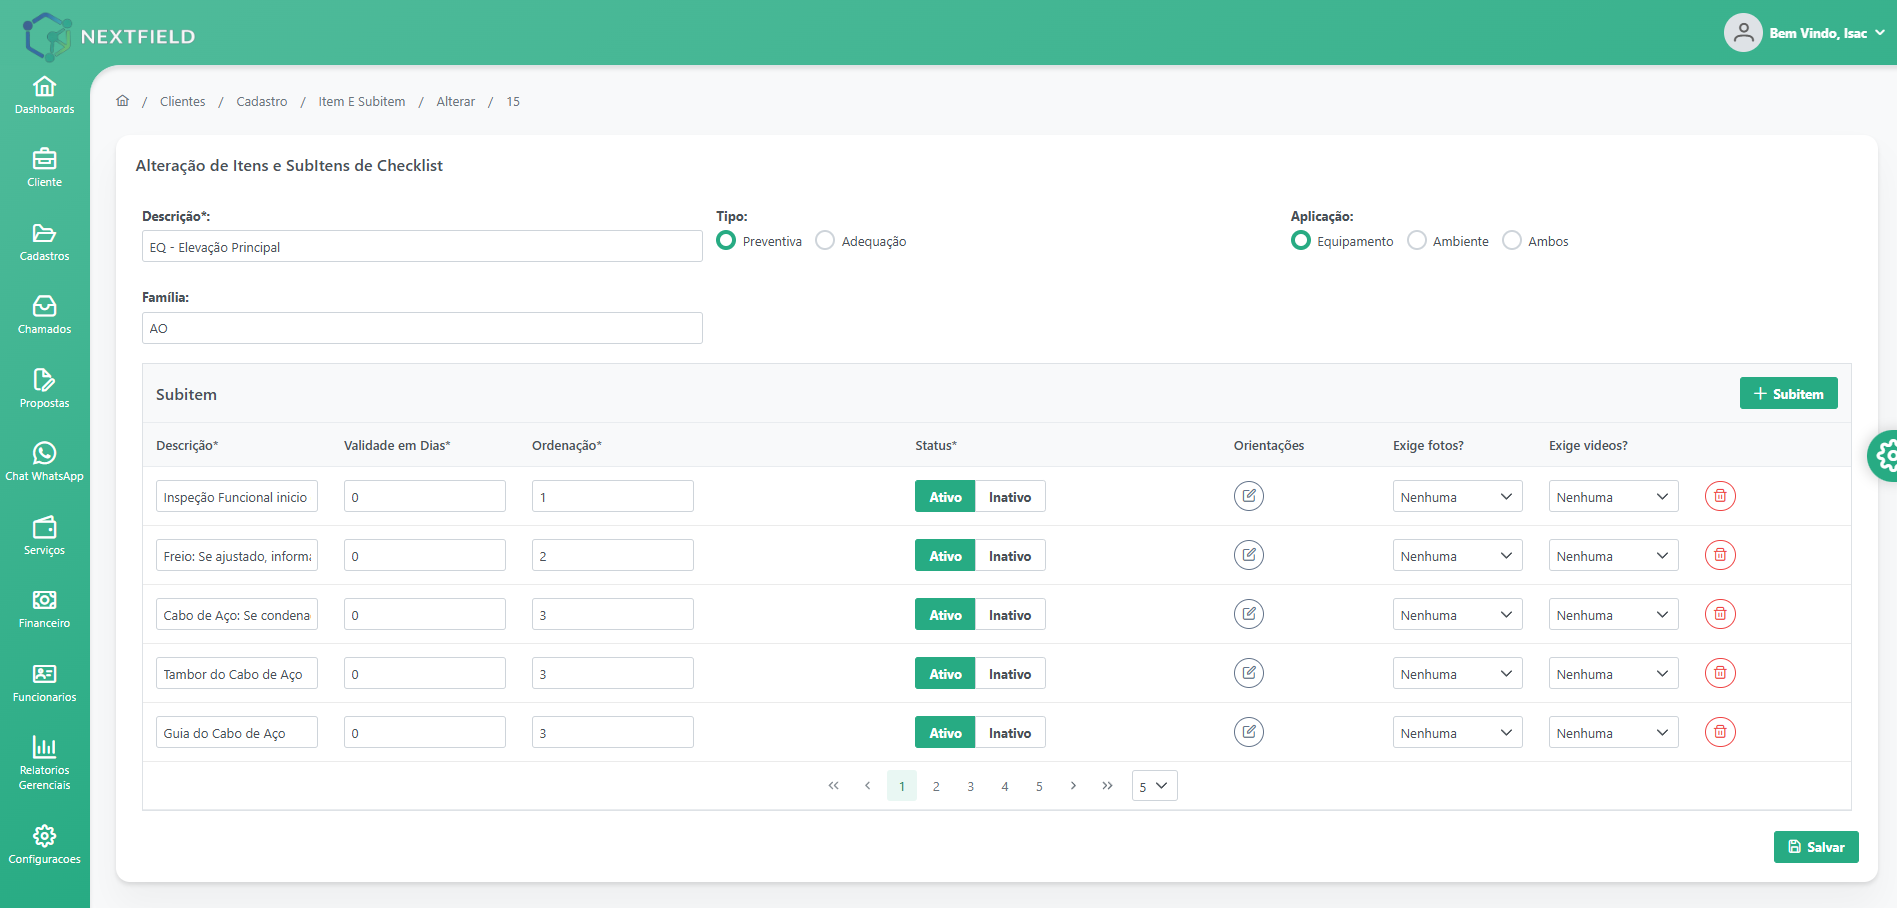The image size is (1897, 908).
Task: Open Configuracoes in the sidebar
Action: coord(44,846)
